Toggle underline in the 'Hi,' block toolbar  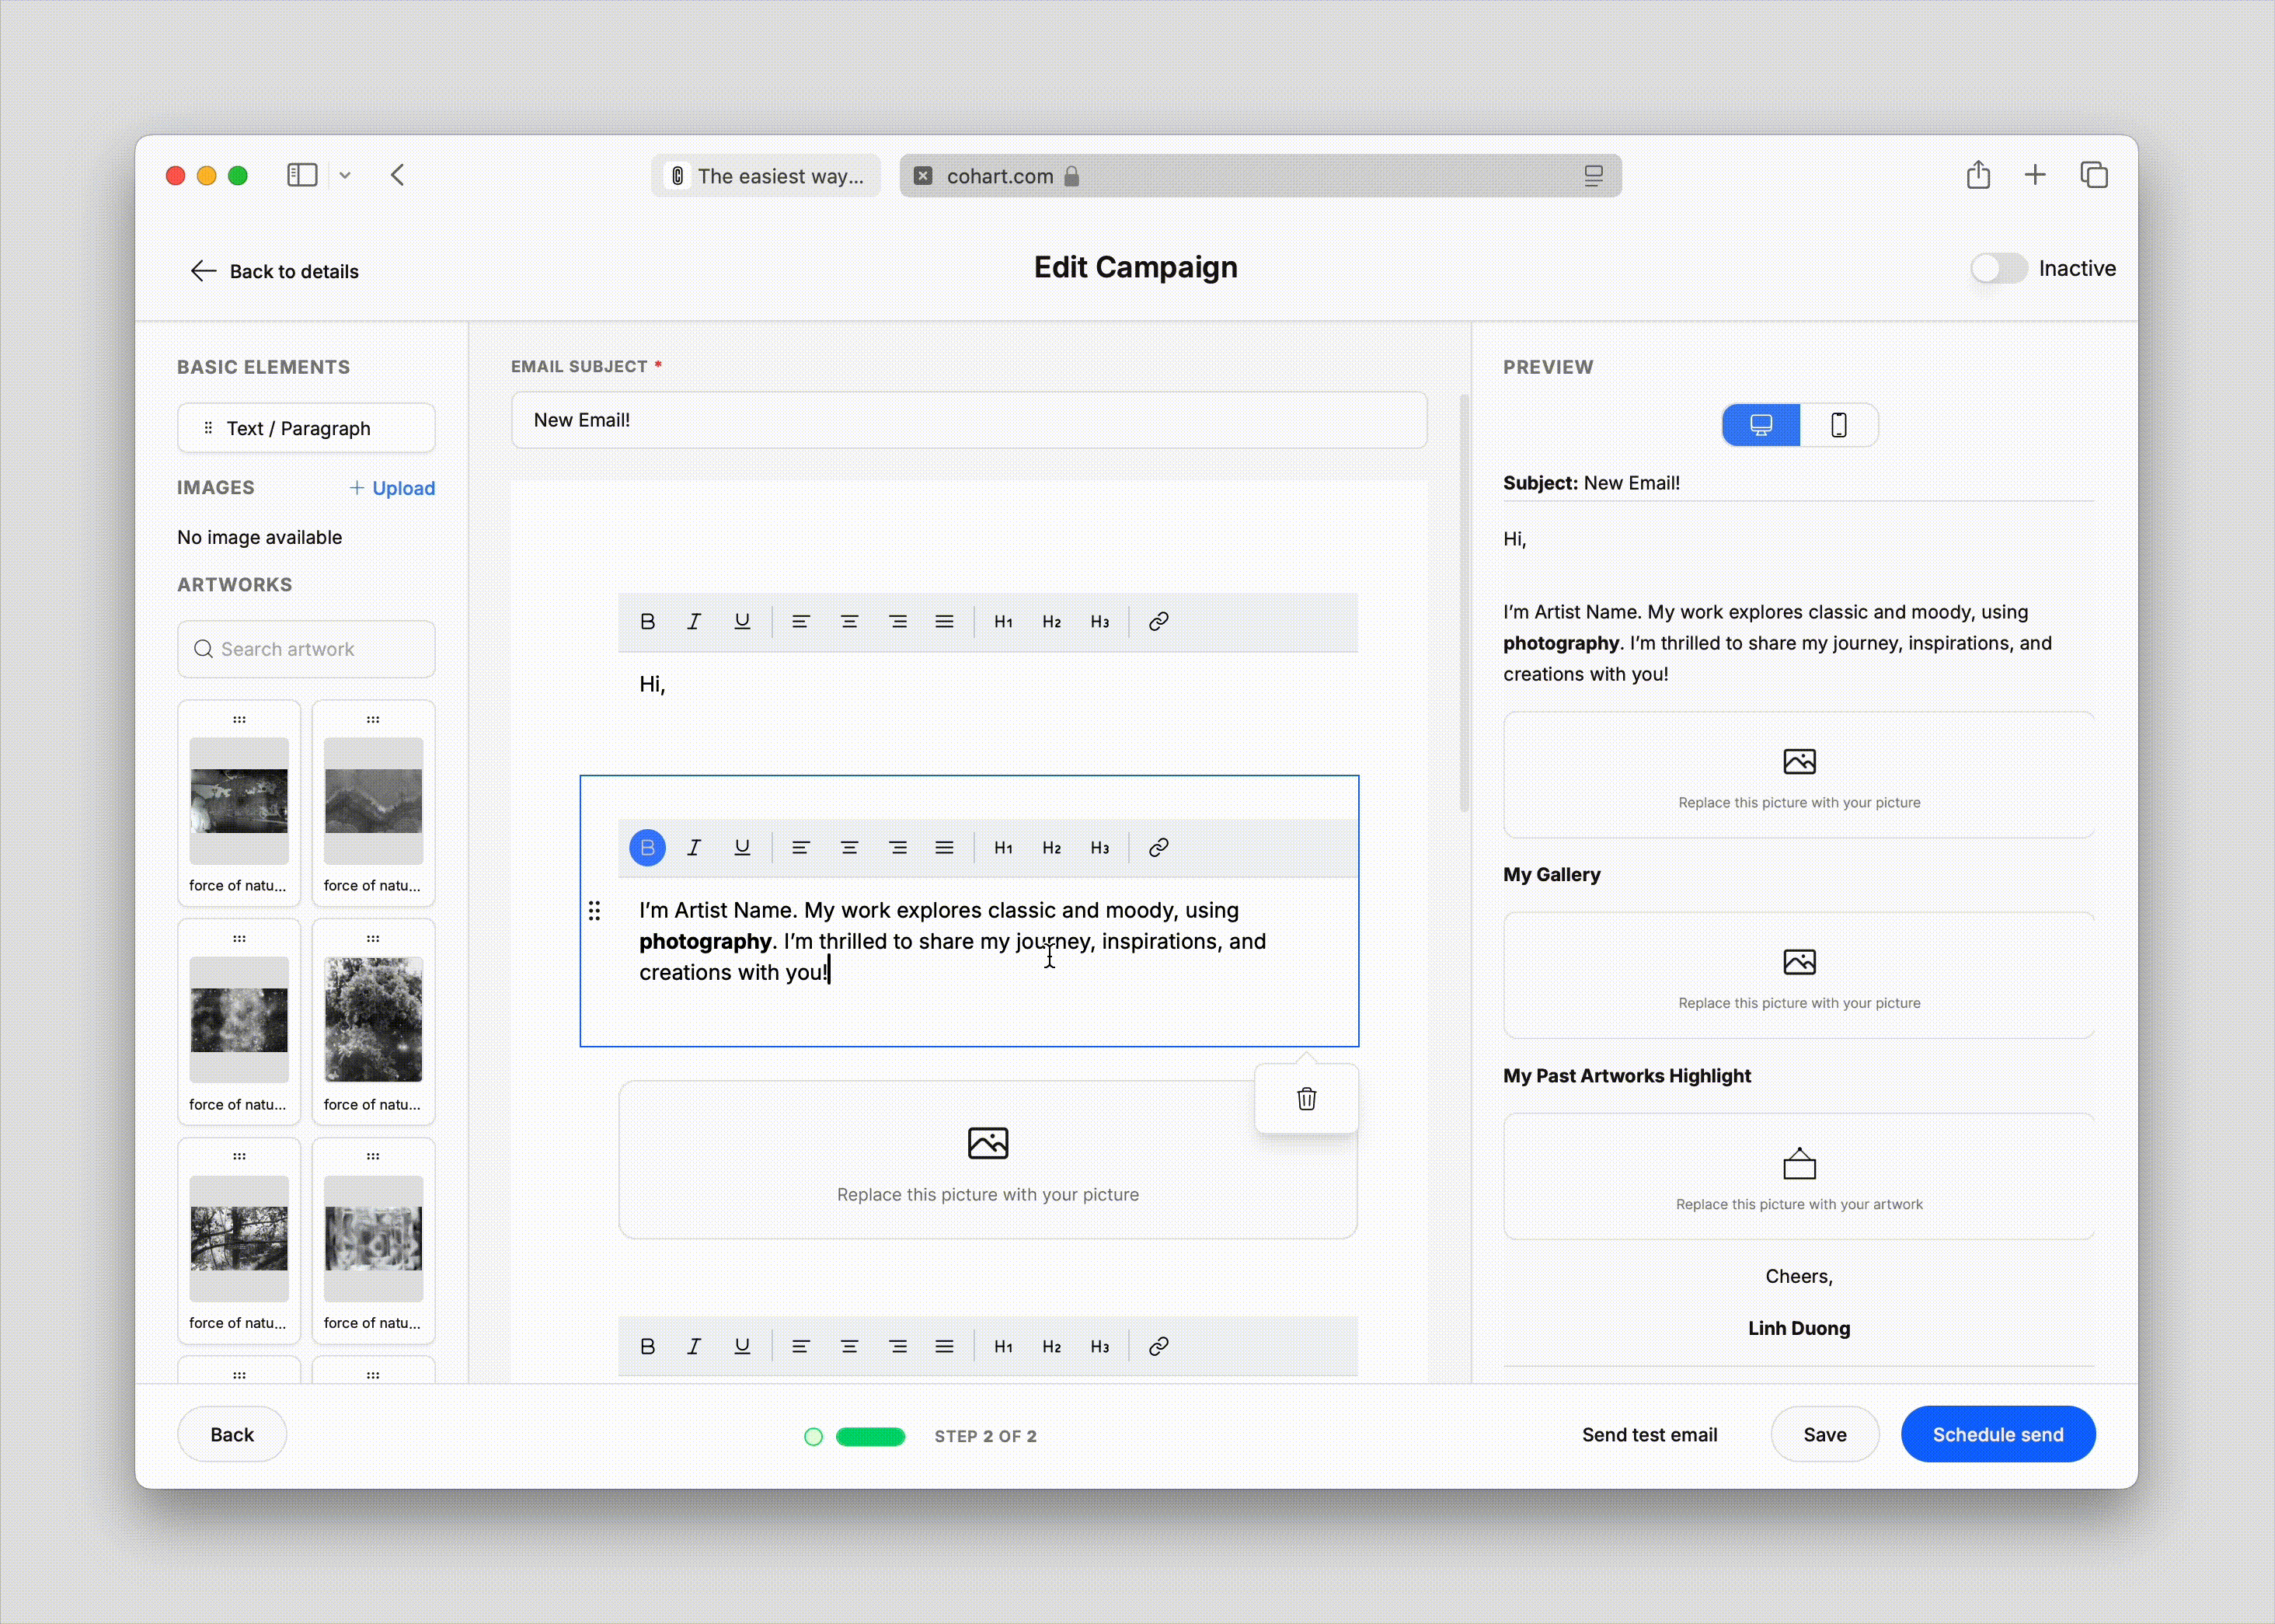tap(742, 622)
